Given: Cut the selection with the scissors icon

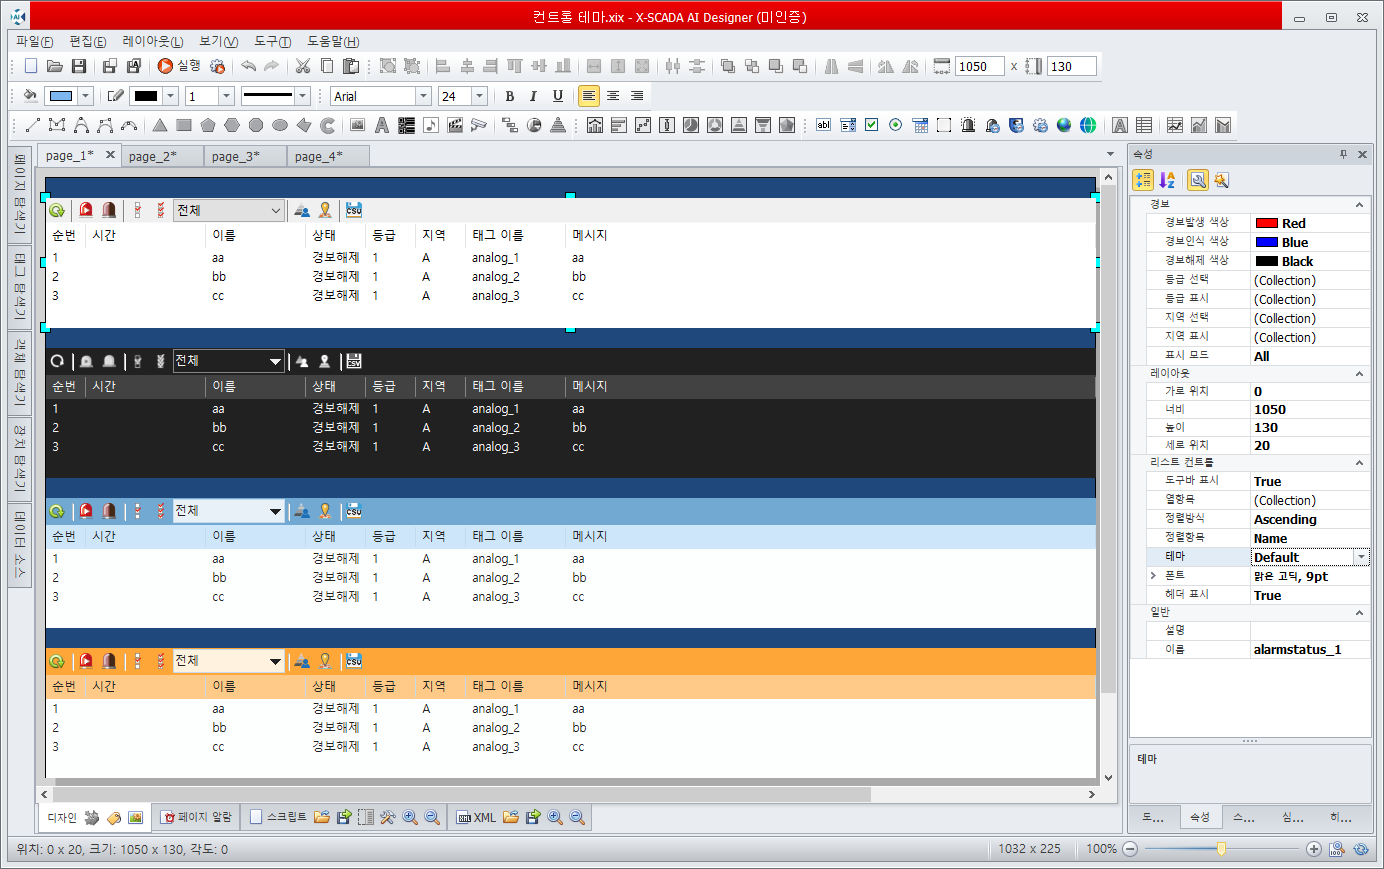Looking at the screenshot, I should pyautogui.click(x=303, y=66).
